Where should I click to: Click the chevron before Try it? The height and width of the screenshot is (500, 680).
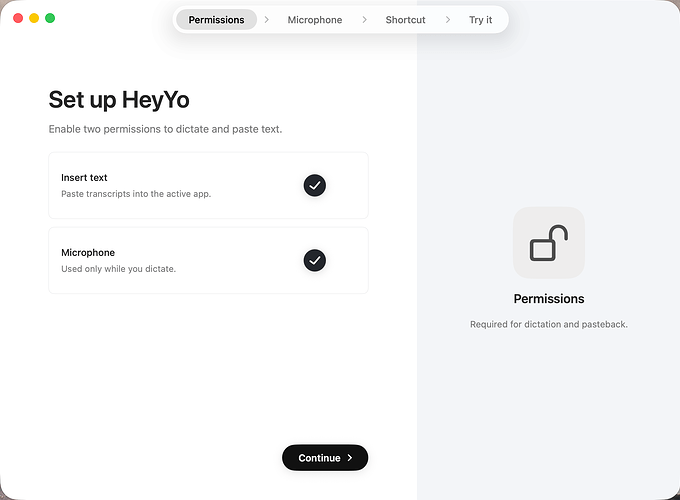(x=448, y=20)
